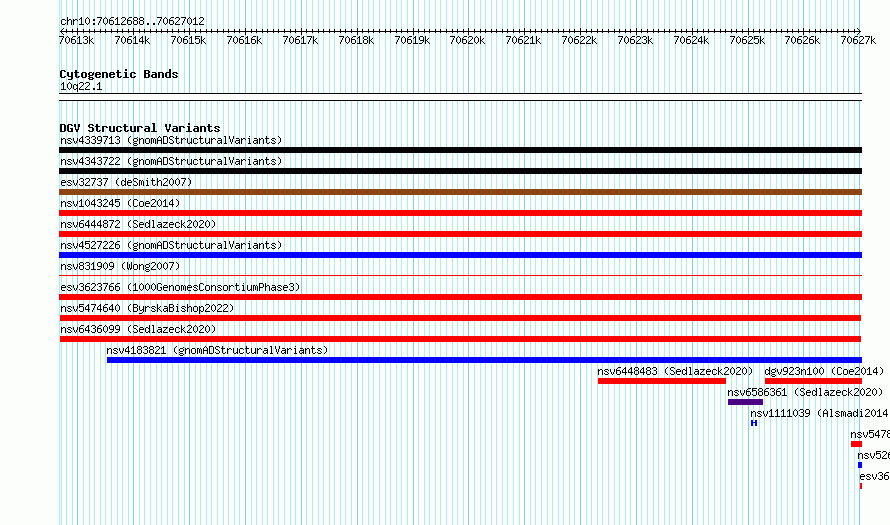Click the chr10:70612688..70627012 coordinate label
This screenshot has width=890, height=525.
click(x=132, y=21)
